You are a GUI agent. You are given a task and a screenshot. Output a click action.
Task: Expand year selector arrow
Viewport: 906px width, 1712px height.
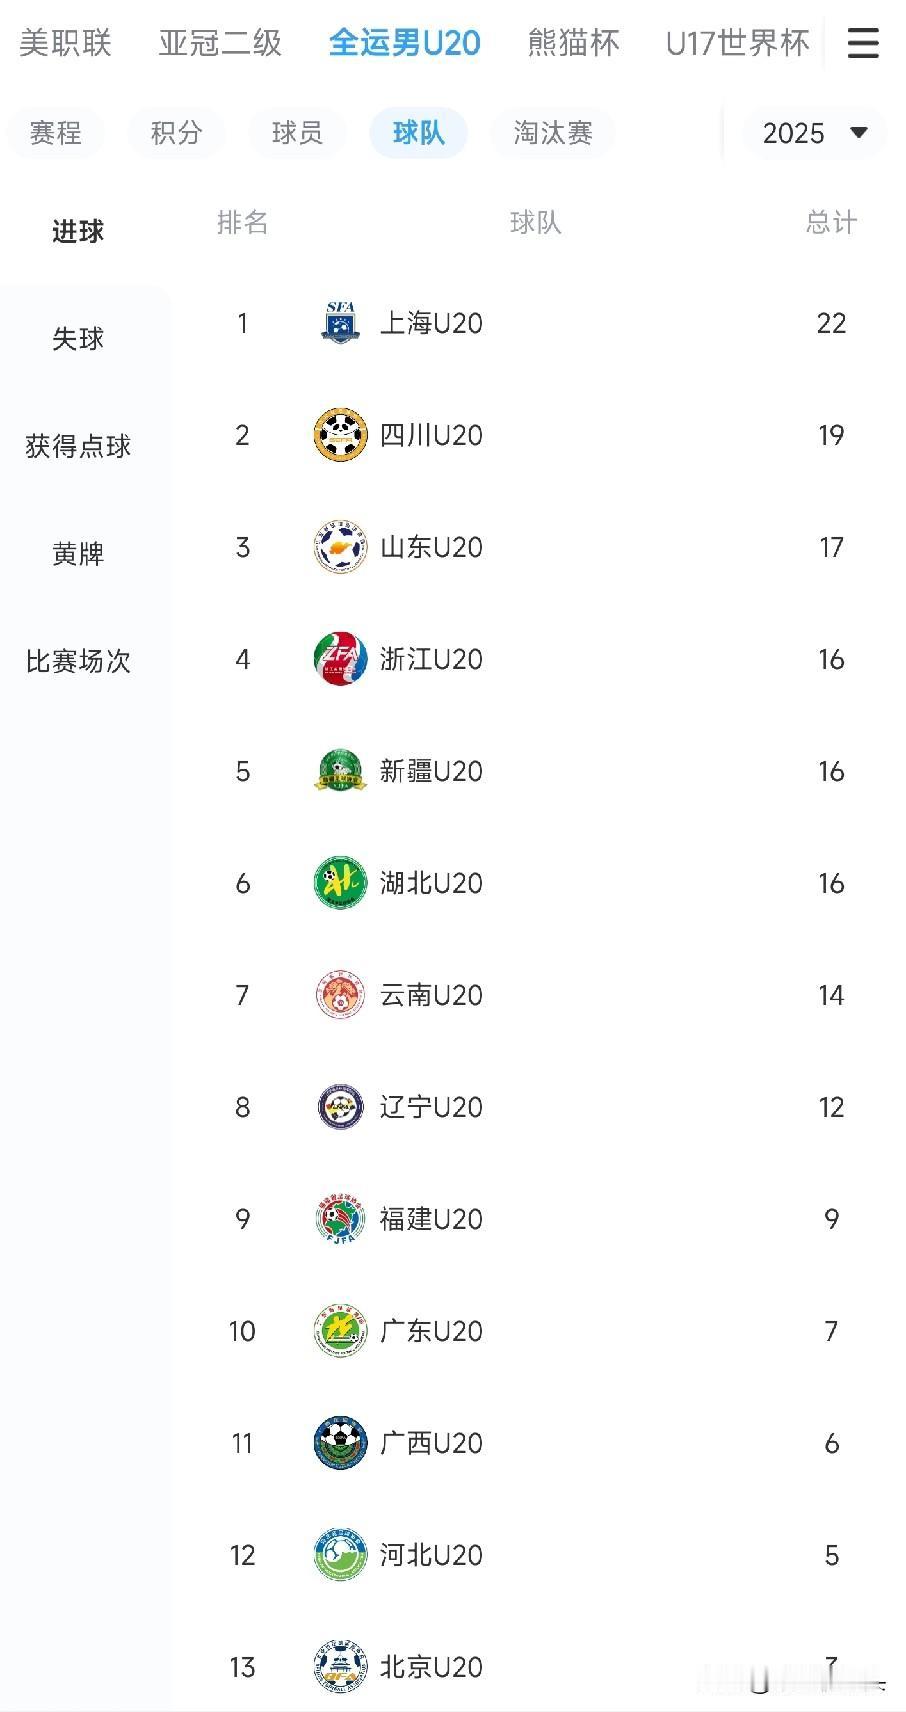858,133
